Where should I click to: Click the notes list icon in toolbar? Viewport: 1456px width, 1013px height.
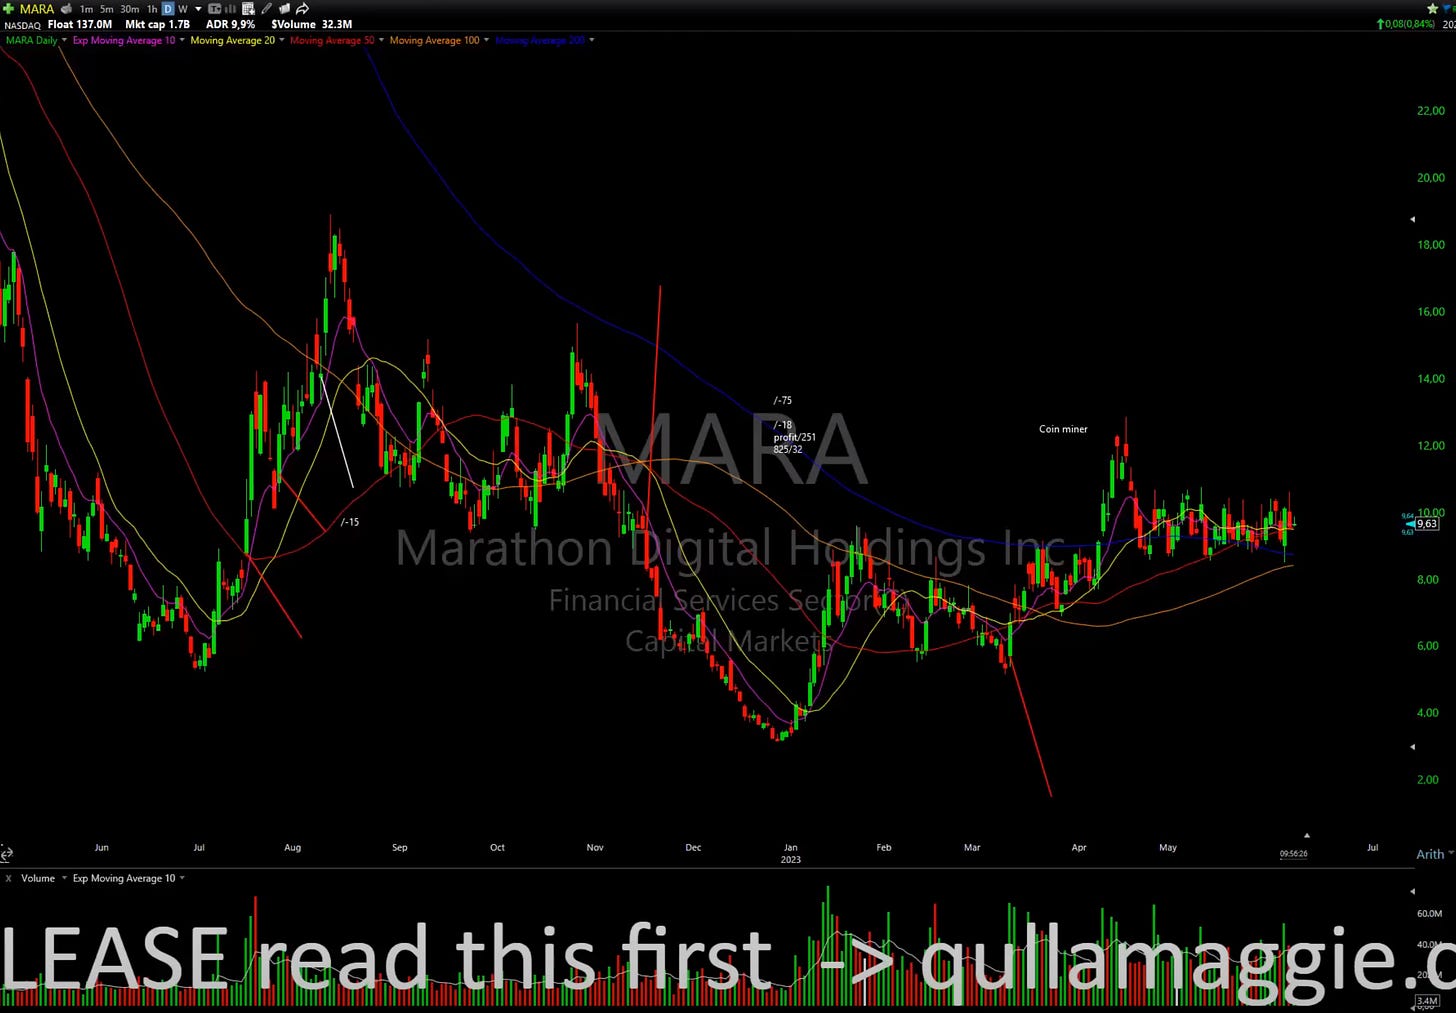coord(248,9)
